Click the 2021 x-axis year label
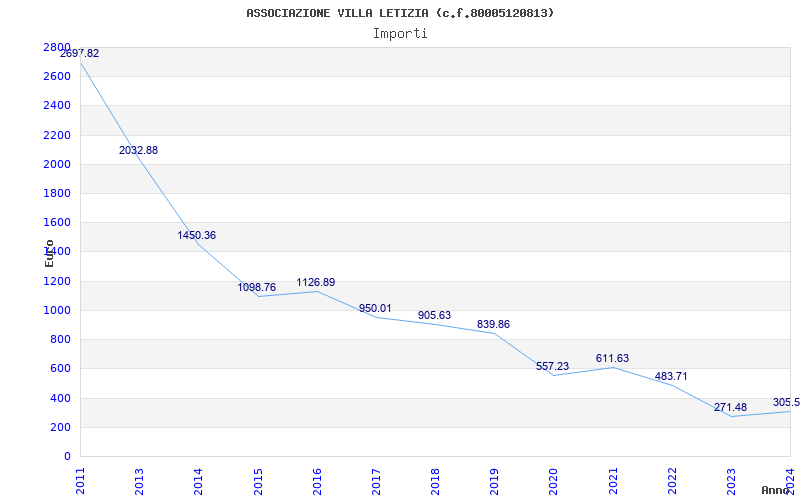Image resolution: width=800 pixels, height=500 pixels. pyautogui.click(x=613, y=481)
